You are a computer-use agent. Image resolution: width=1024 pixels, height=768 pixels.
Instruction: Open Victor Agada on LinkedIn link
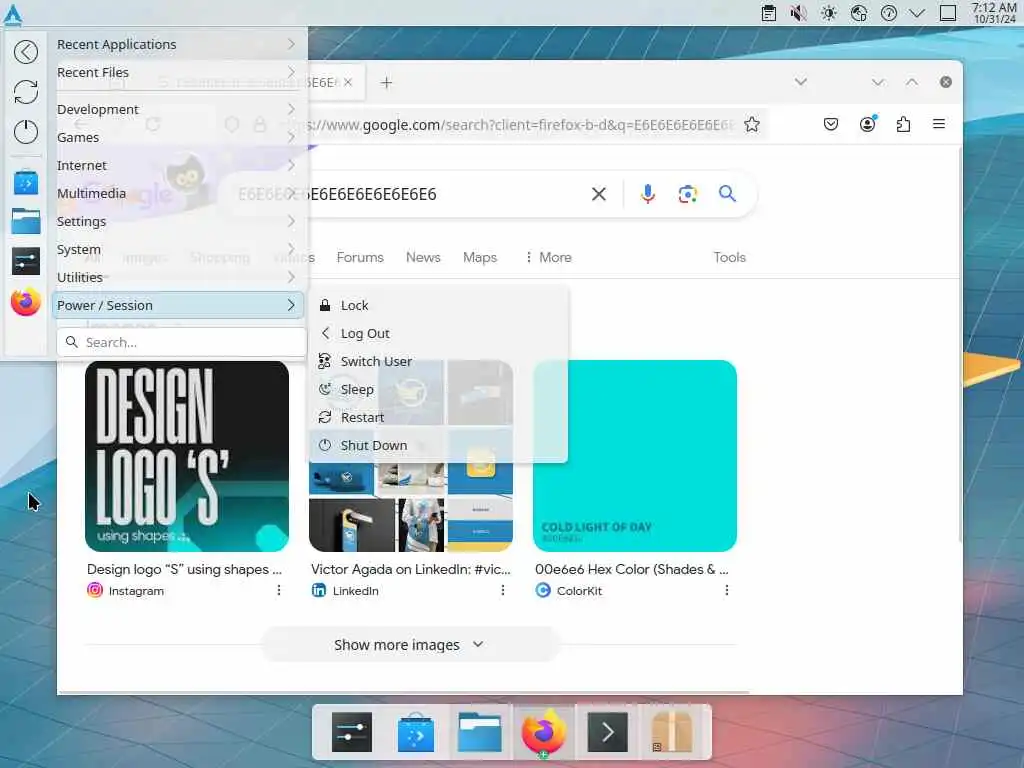[411, 569]
